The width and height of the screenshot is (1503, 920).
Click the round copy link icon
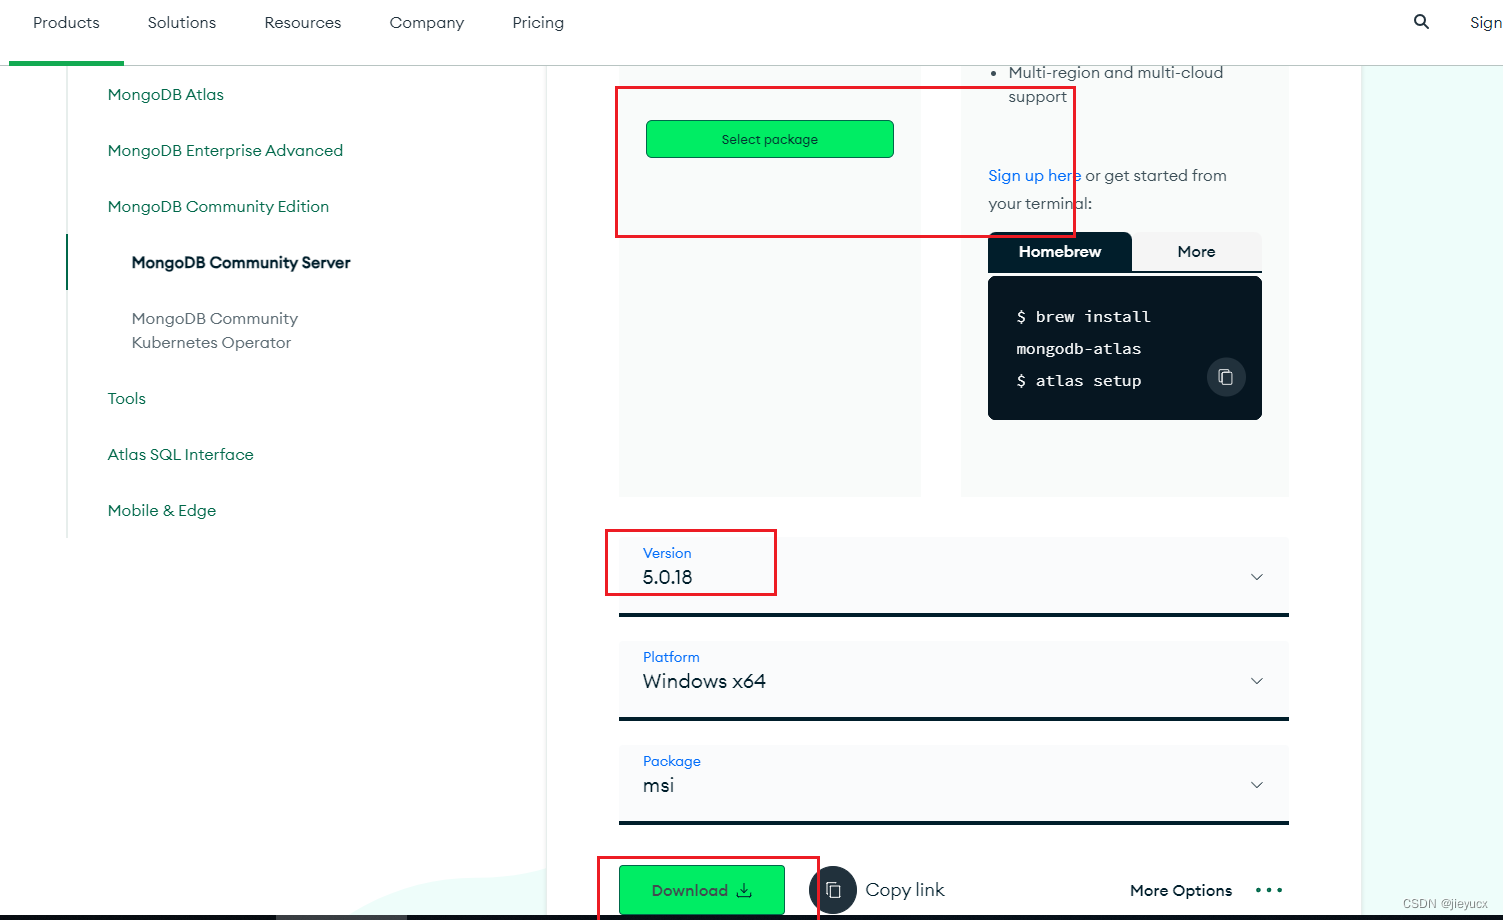click(833, 890)
